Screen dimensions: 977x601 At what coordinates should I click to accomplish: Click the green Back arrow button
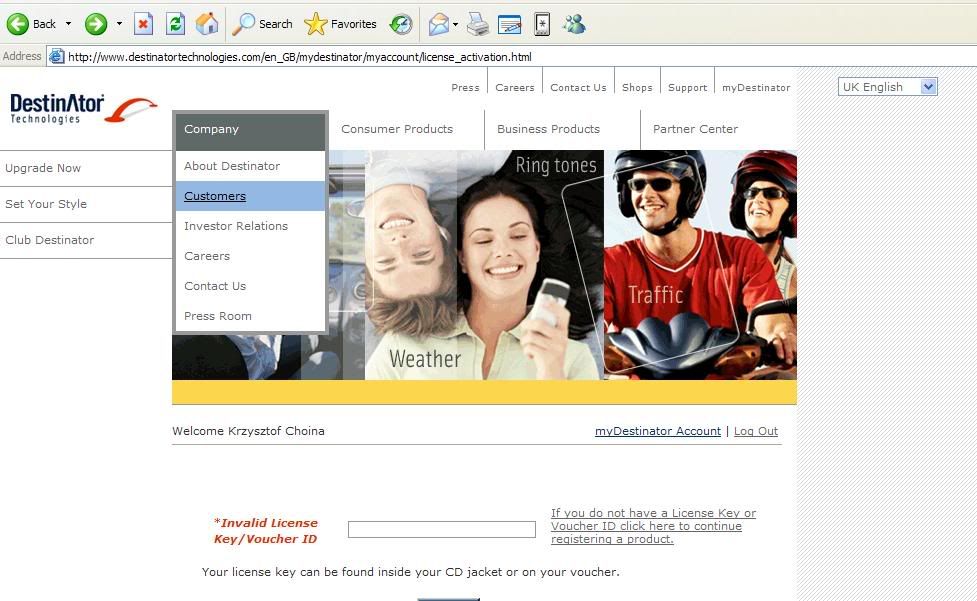point(17,24)
